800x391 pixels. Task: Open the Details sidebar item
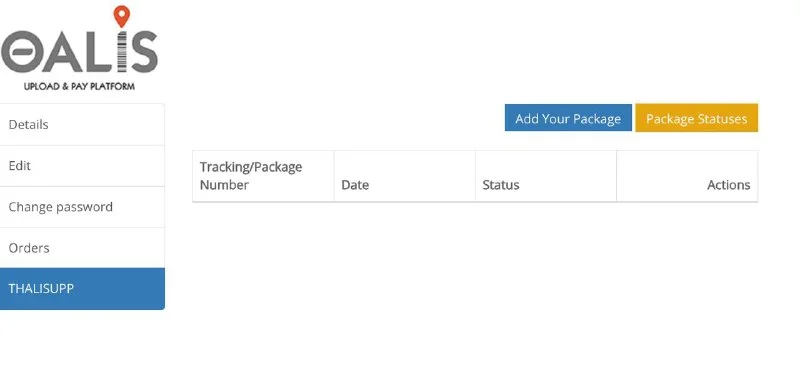pos(82,125)
